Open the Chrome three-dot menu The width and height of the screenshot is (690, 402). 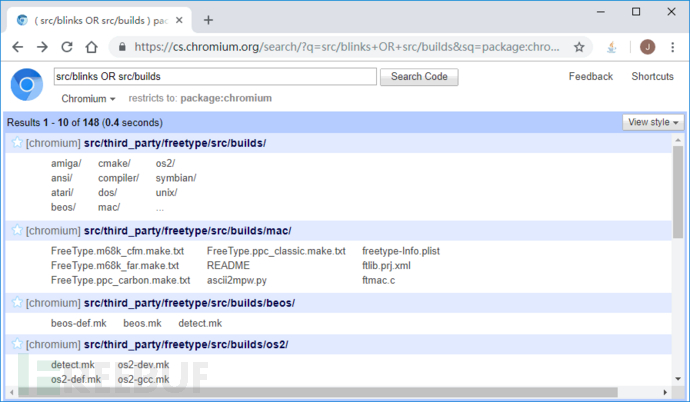tap(672, 47)
